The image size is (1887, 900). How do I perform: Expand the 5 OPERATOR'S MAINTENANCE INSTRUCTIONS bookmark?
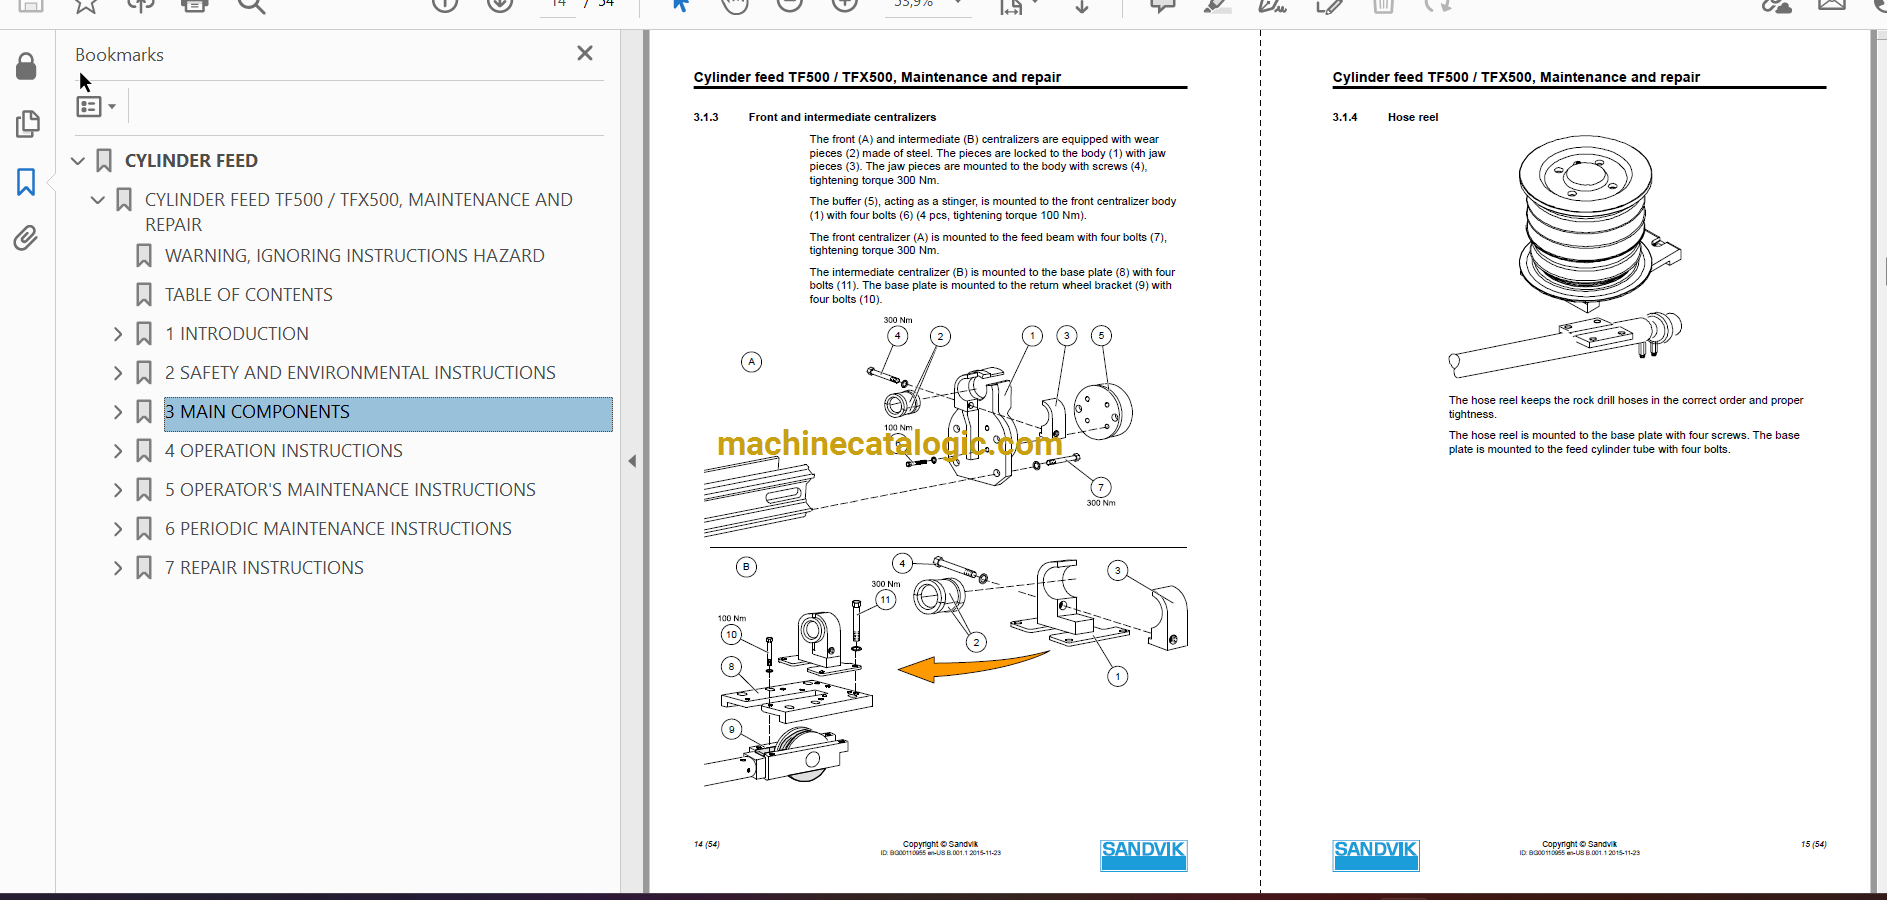(118, 490)
